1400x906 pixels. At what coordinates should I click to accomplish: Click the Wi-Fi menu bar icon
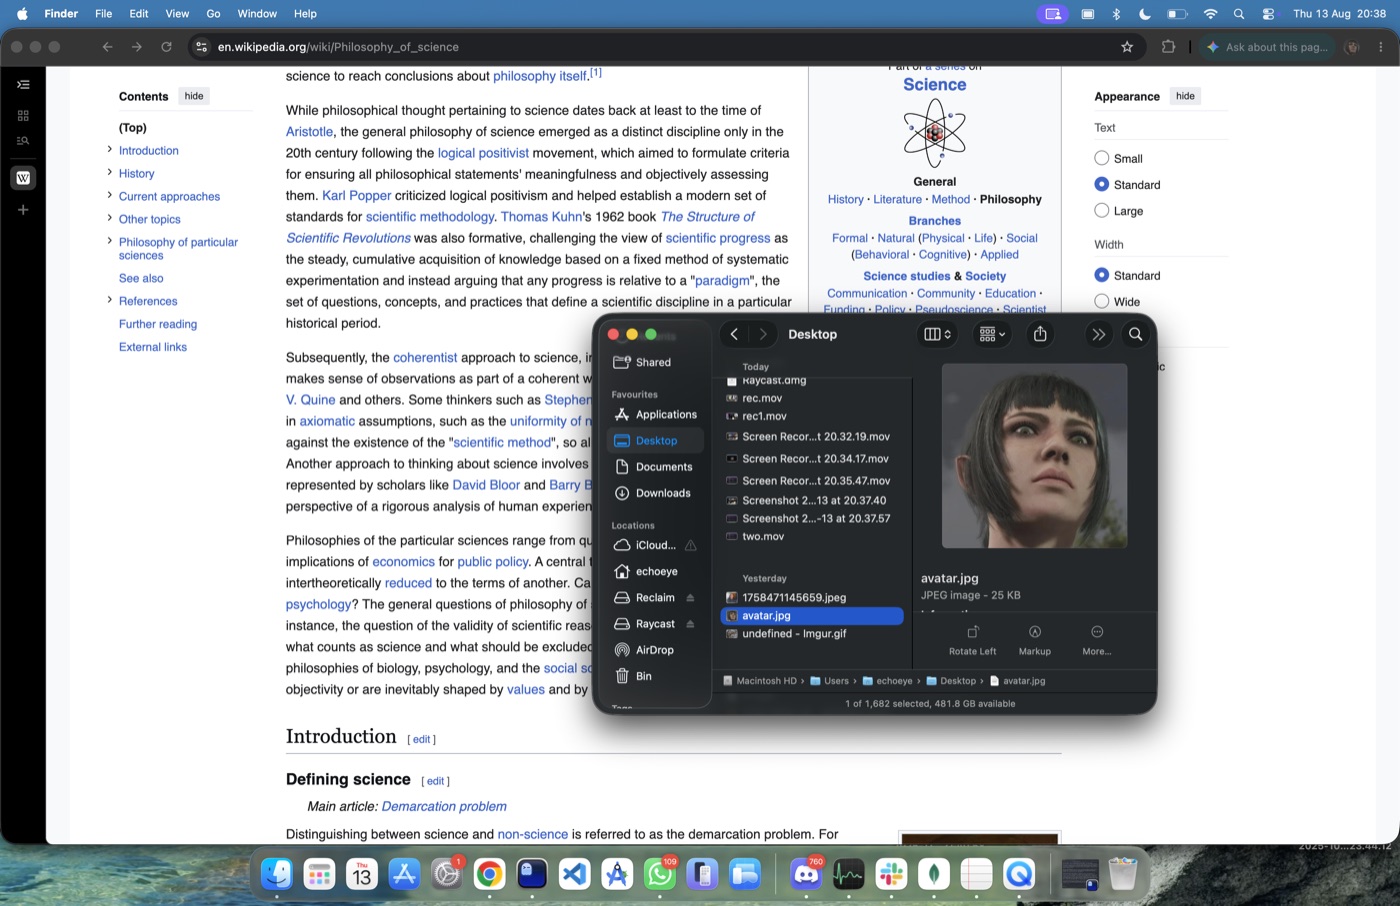(1210, 14)
